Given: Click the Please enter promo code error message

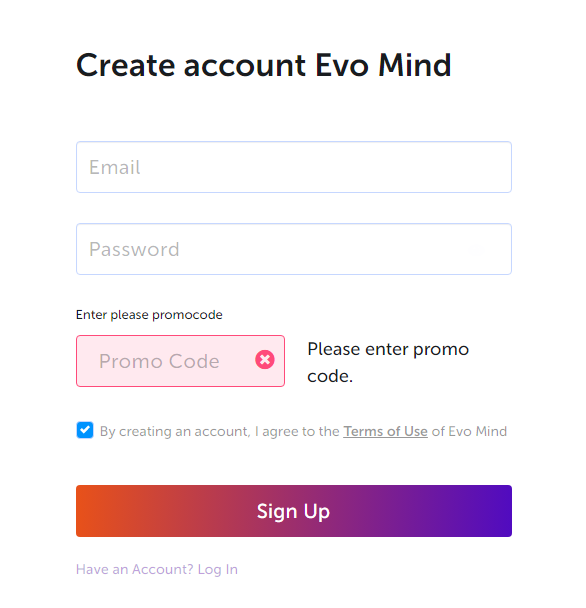Looking at the screenshot, I should click(x=388, y=362).
